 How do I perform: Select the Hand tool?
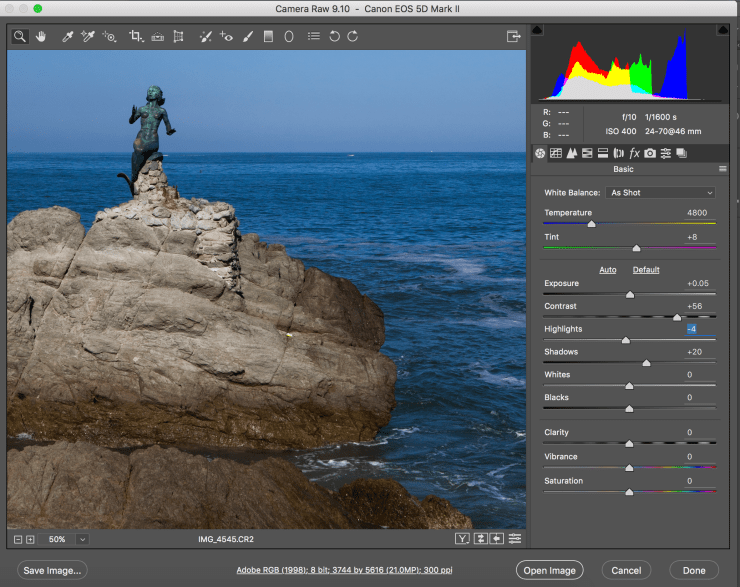pyautogui.click(x=42, y=36)
